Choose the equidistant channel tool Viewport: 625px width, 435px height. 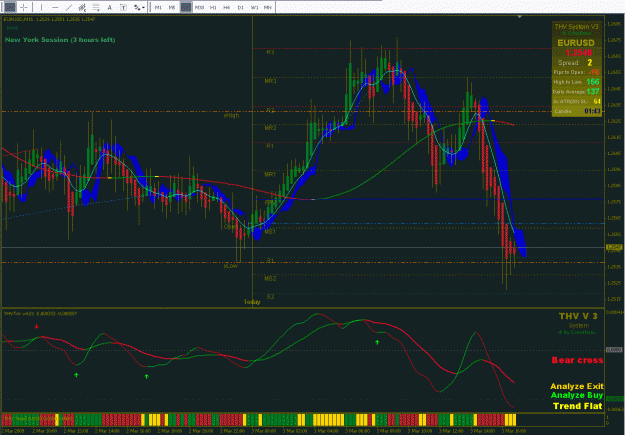[x=82, y=7]
